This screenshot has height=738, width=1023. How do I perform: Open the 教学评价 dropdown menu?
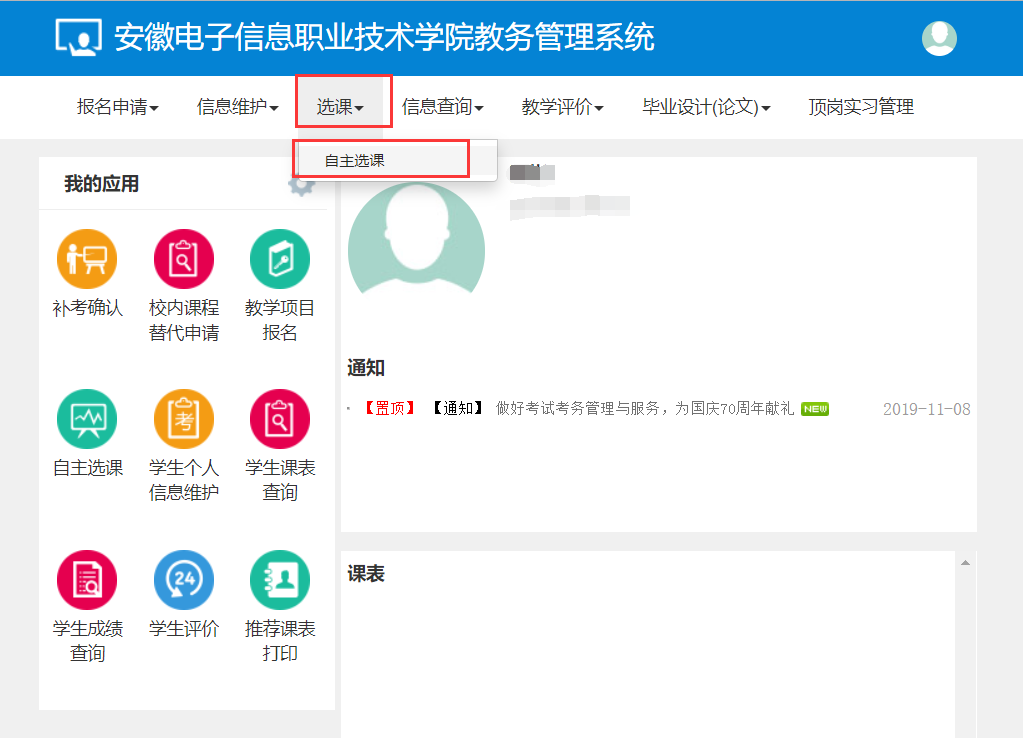[x=562, y=107]
